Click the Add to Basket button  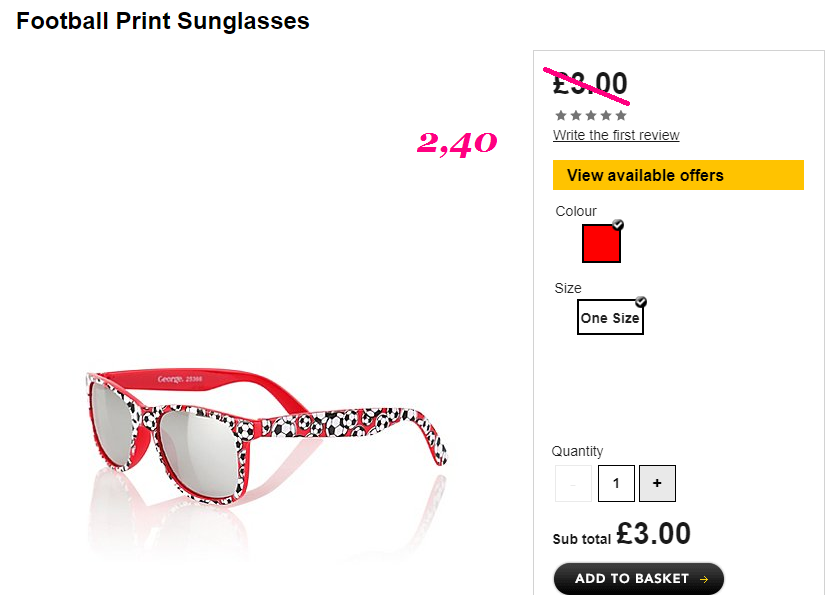639,579
